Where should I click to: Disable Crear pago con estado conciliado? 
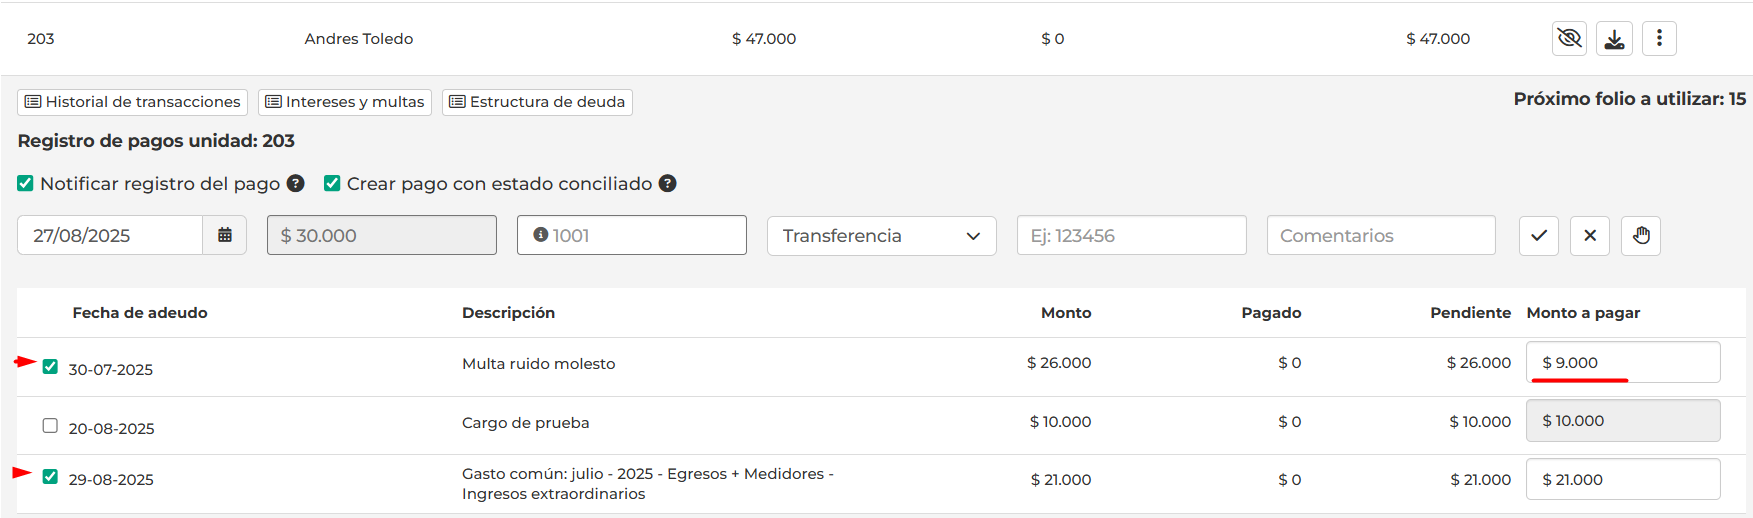click(332, 183)
